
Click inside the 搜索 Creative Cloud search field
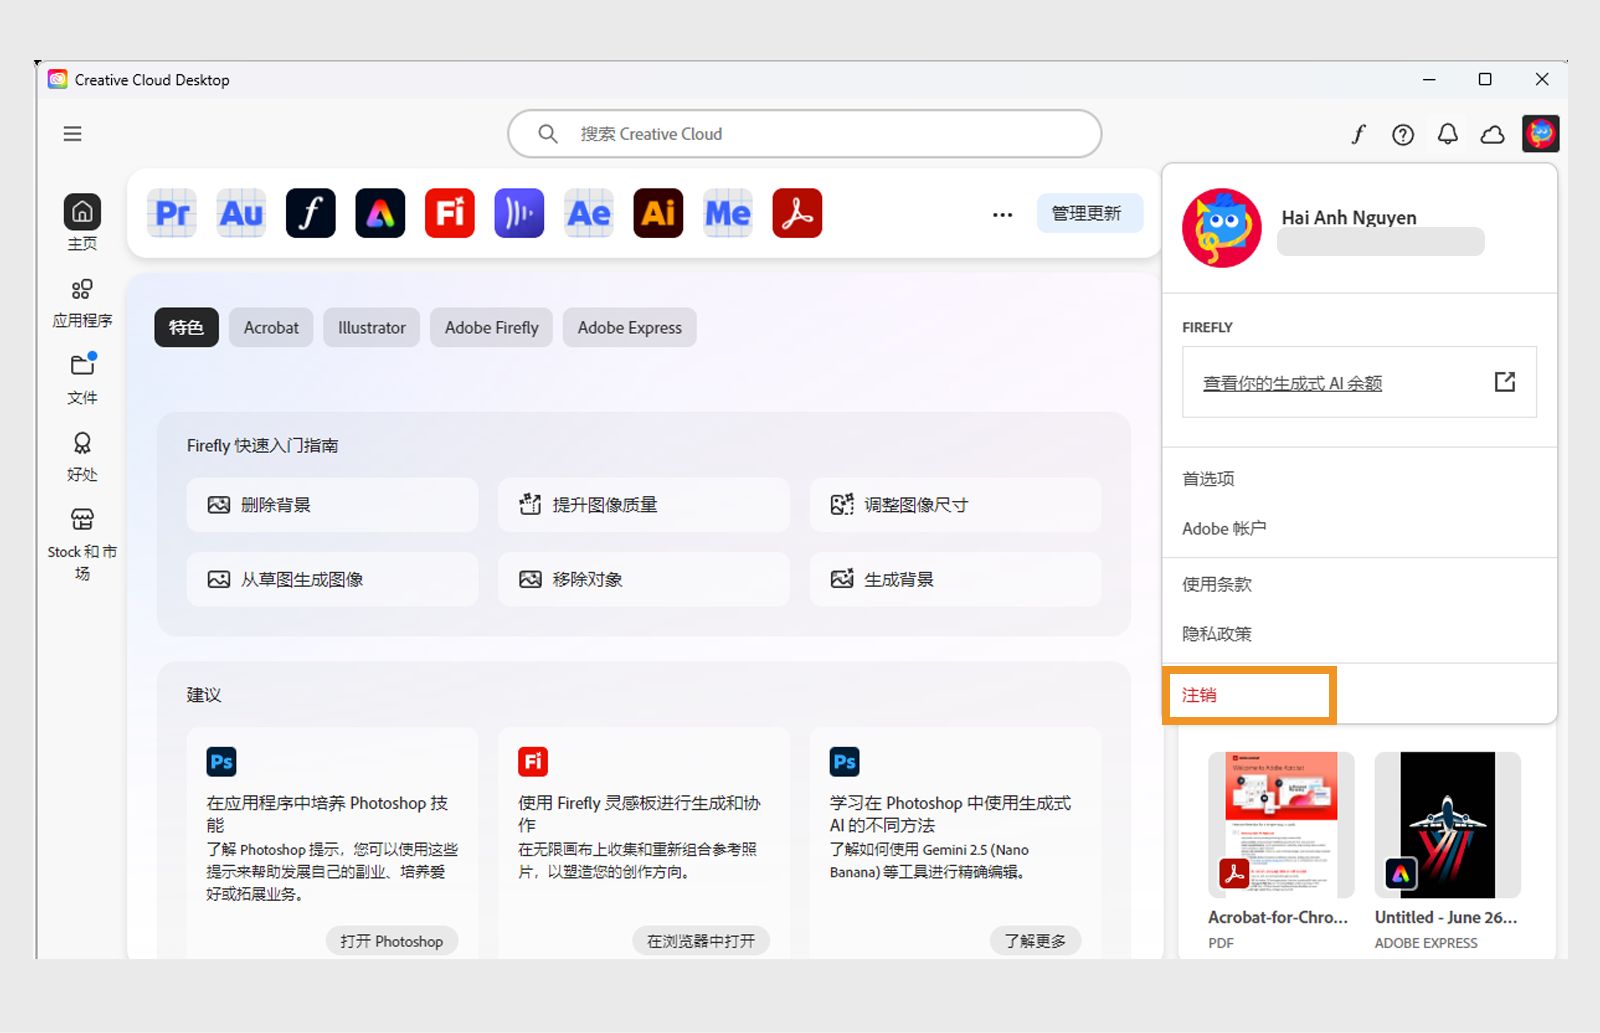pyautogui.click(x=805, y=134)
